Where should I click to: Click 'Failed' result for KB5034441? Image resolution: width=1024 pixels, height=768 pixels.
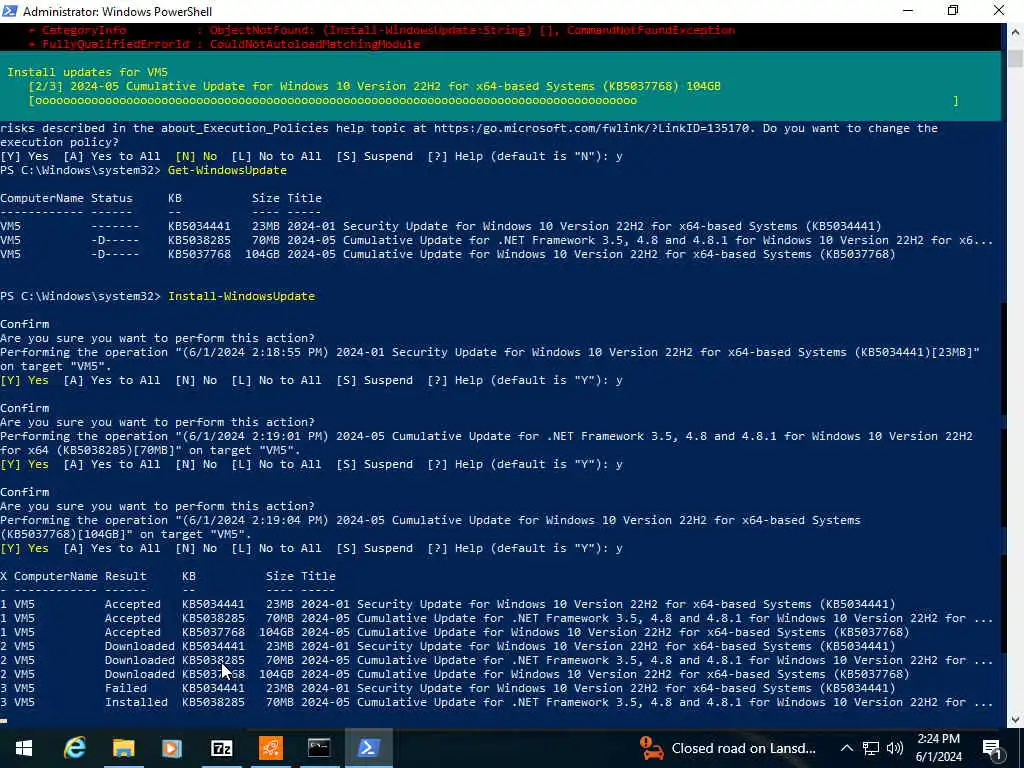tap(125, 688)
